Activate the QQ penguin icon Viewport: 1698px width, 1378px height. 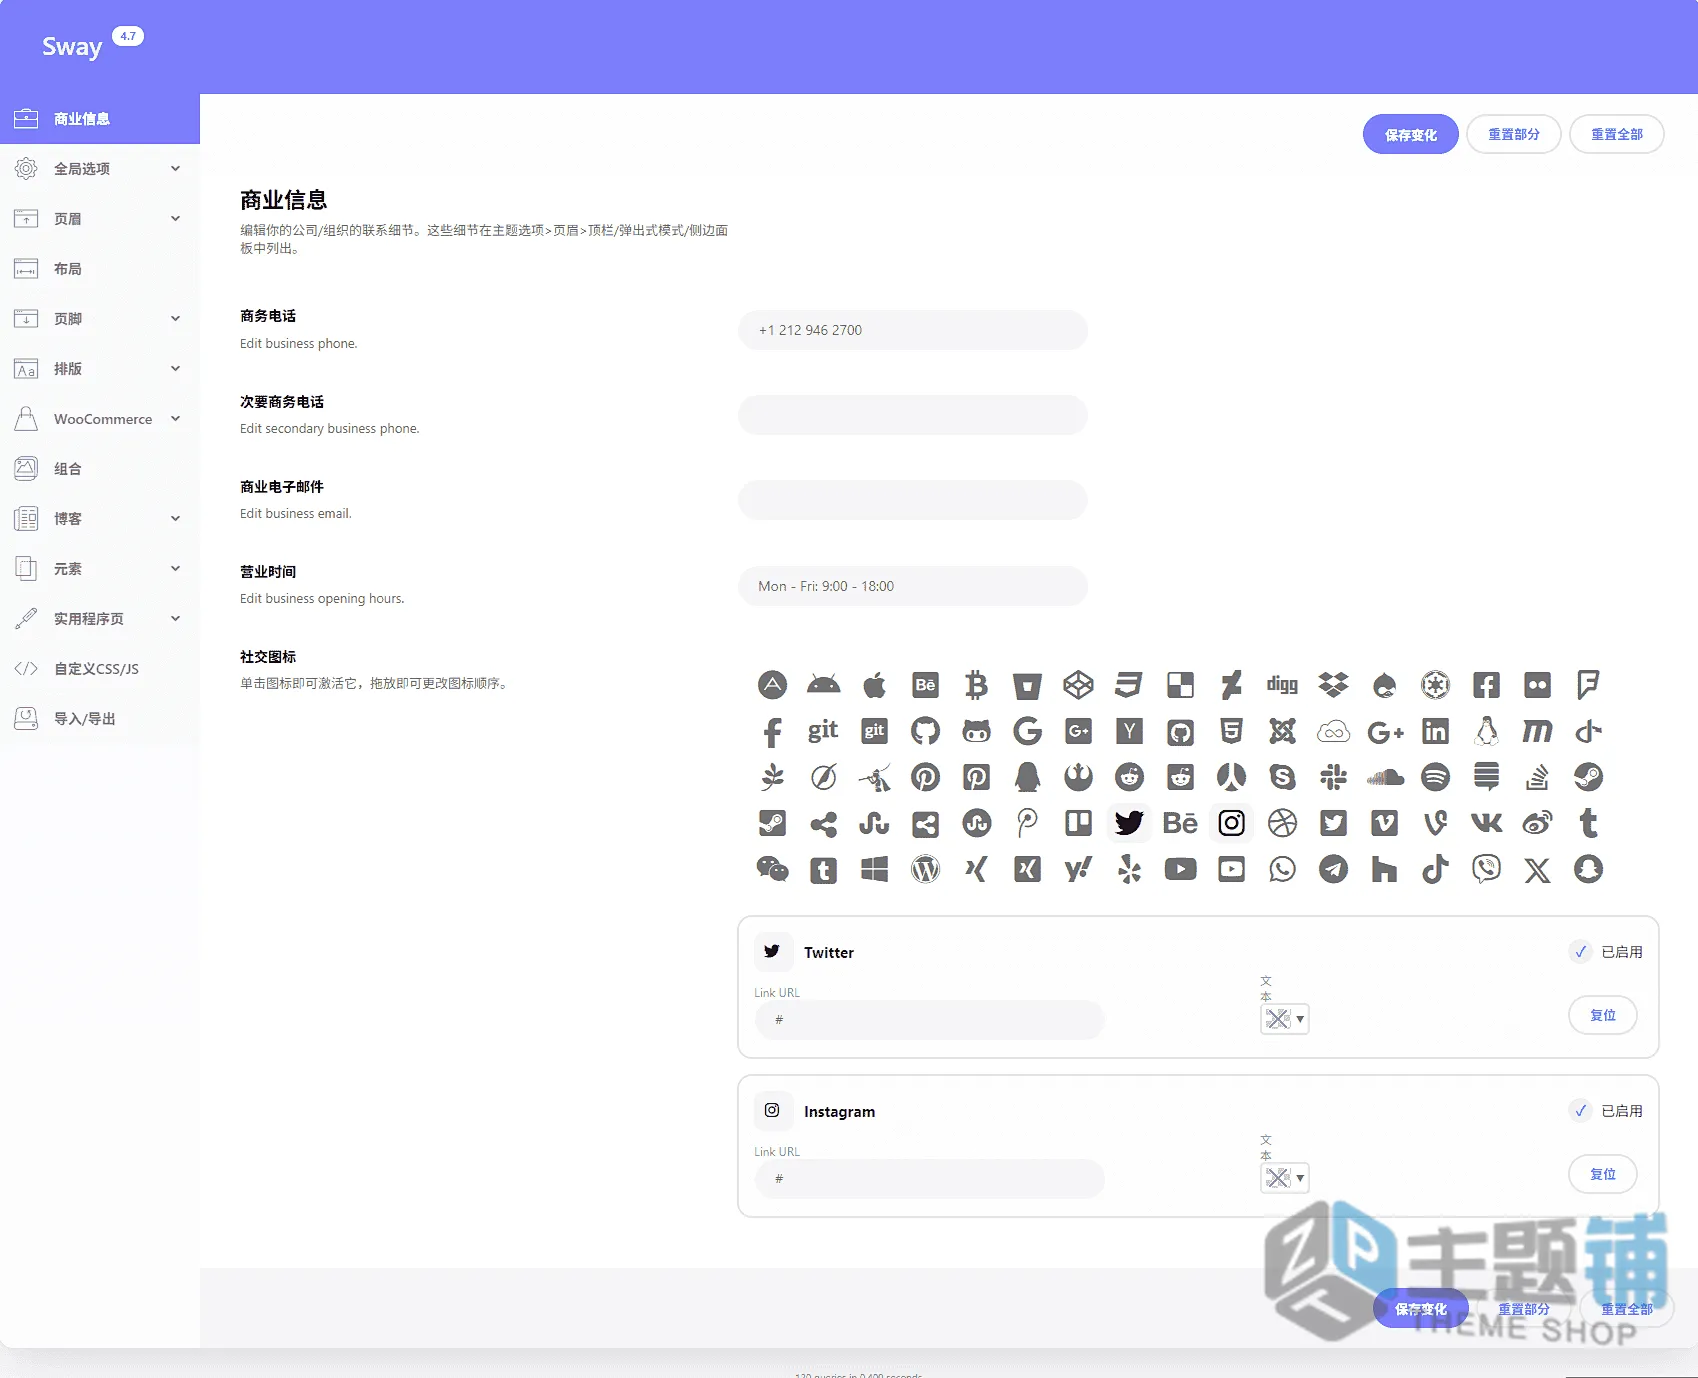[1027, 777]
